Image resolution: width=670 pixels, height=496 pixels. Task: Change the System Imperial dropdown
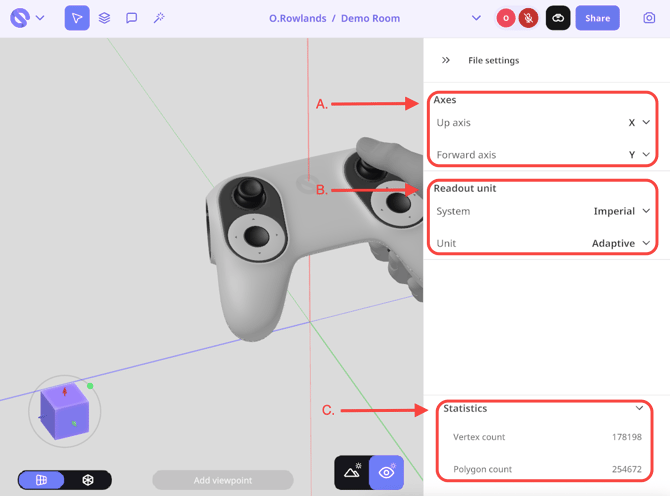[622, 211]
